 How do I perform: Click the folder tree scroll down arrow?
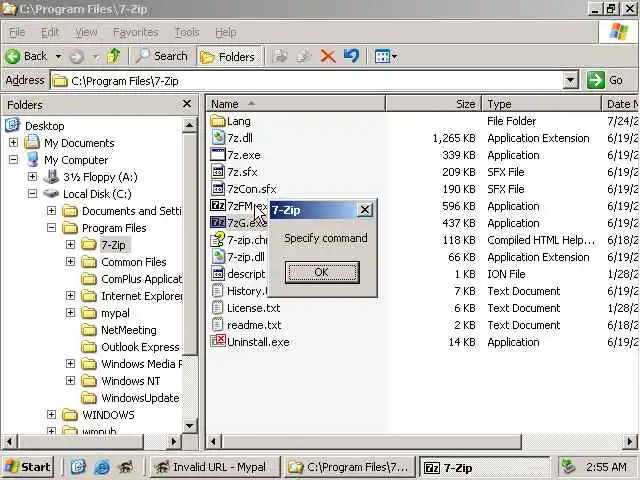point(189,426)
